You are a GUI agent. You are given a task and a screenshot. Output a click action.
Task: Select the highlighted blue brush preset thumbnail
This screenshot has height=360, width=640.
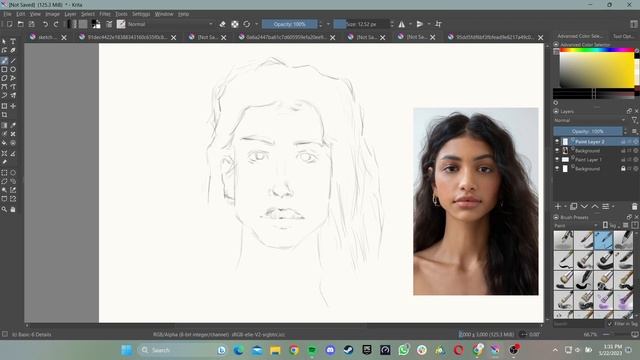point(604,240)
